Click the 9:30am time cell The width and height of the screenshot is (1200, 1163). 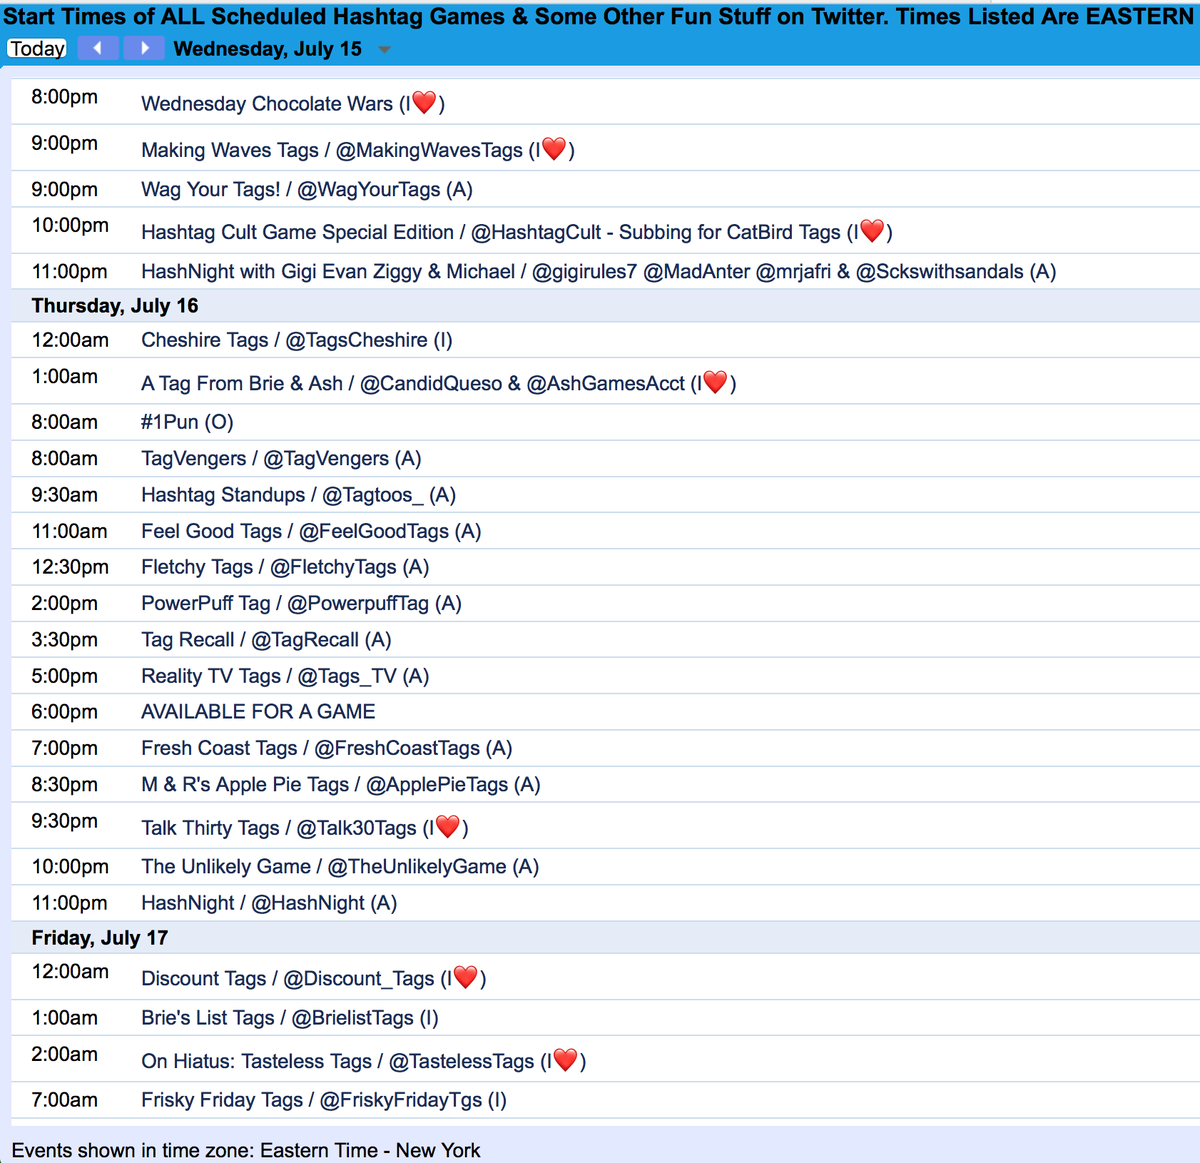[65, 495]
